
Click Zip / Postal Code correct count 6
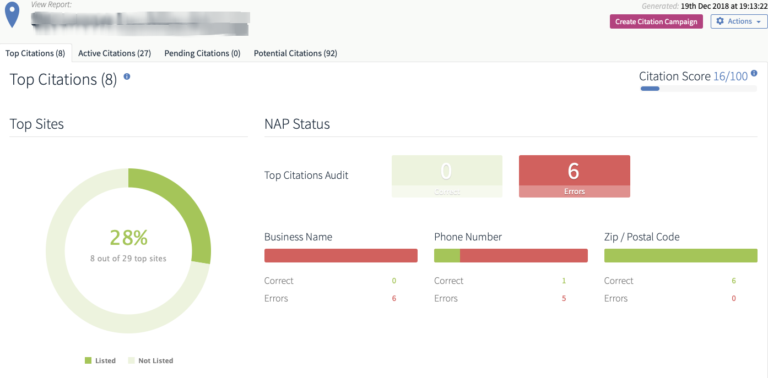[734, 281]
